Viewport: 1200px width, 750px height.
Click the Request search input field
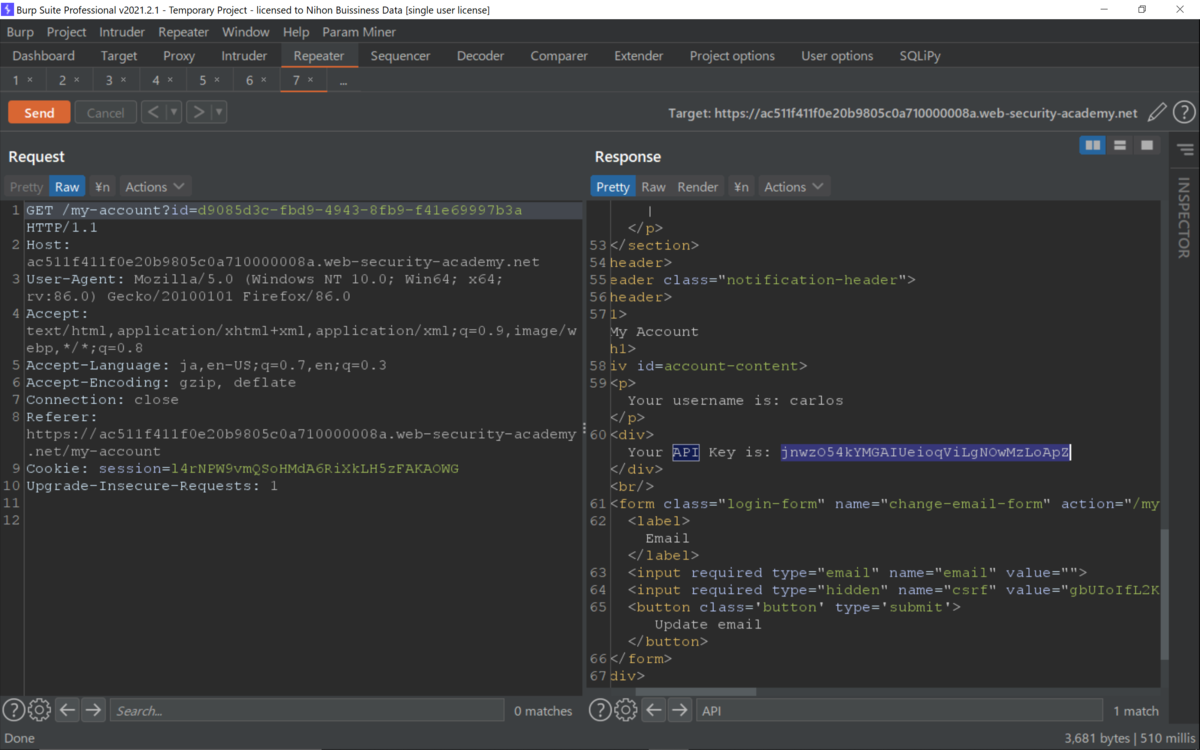[307, 710]
